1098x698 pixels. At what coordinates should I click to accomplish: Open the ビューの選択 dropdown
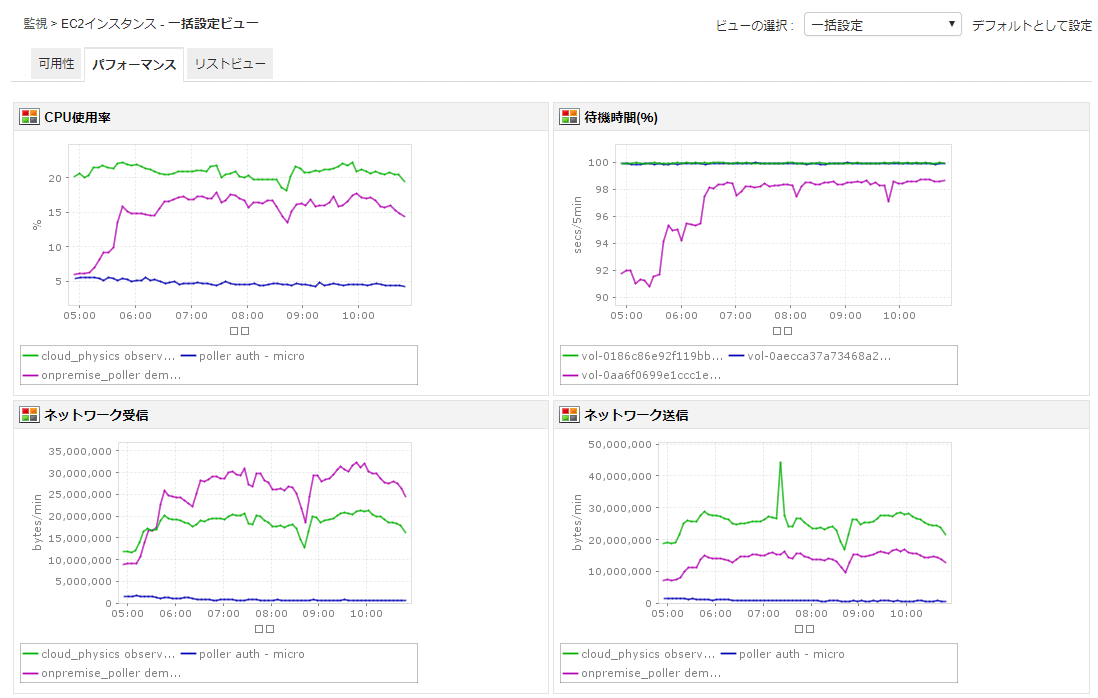click(882, 25)
